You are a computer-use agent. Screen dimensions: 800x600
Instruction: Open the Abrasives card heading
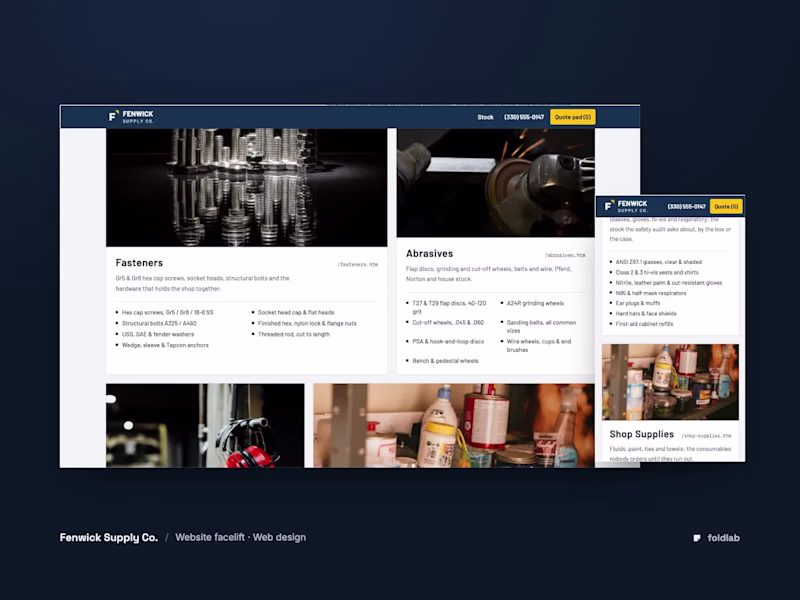[x=430, y=254]
